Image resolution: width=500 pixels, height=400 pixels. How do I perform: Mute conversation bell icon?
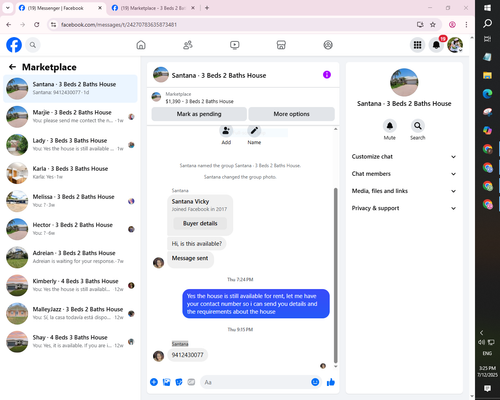point(389,126)
